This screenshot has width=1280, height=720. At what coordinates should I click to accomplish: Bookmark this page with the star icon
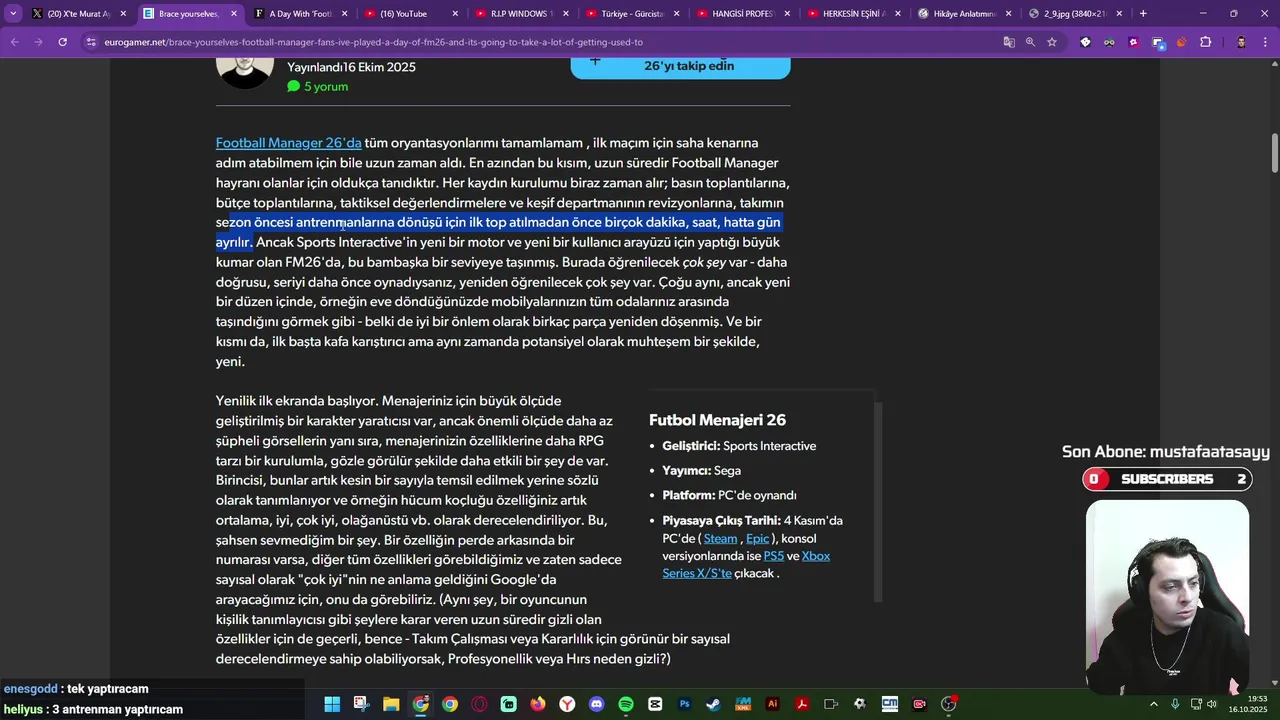(1052, 42)
